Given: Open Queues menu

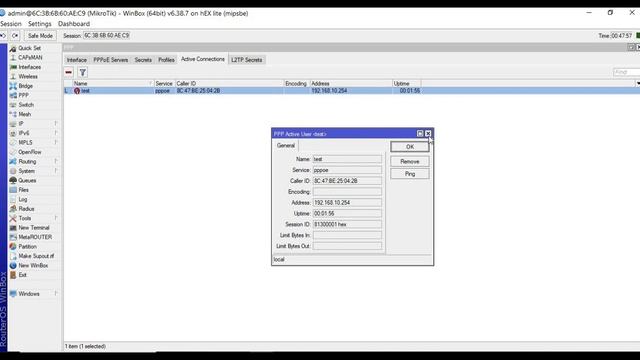Looking at the screenshot, I should pos(27,180).
